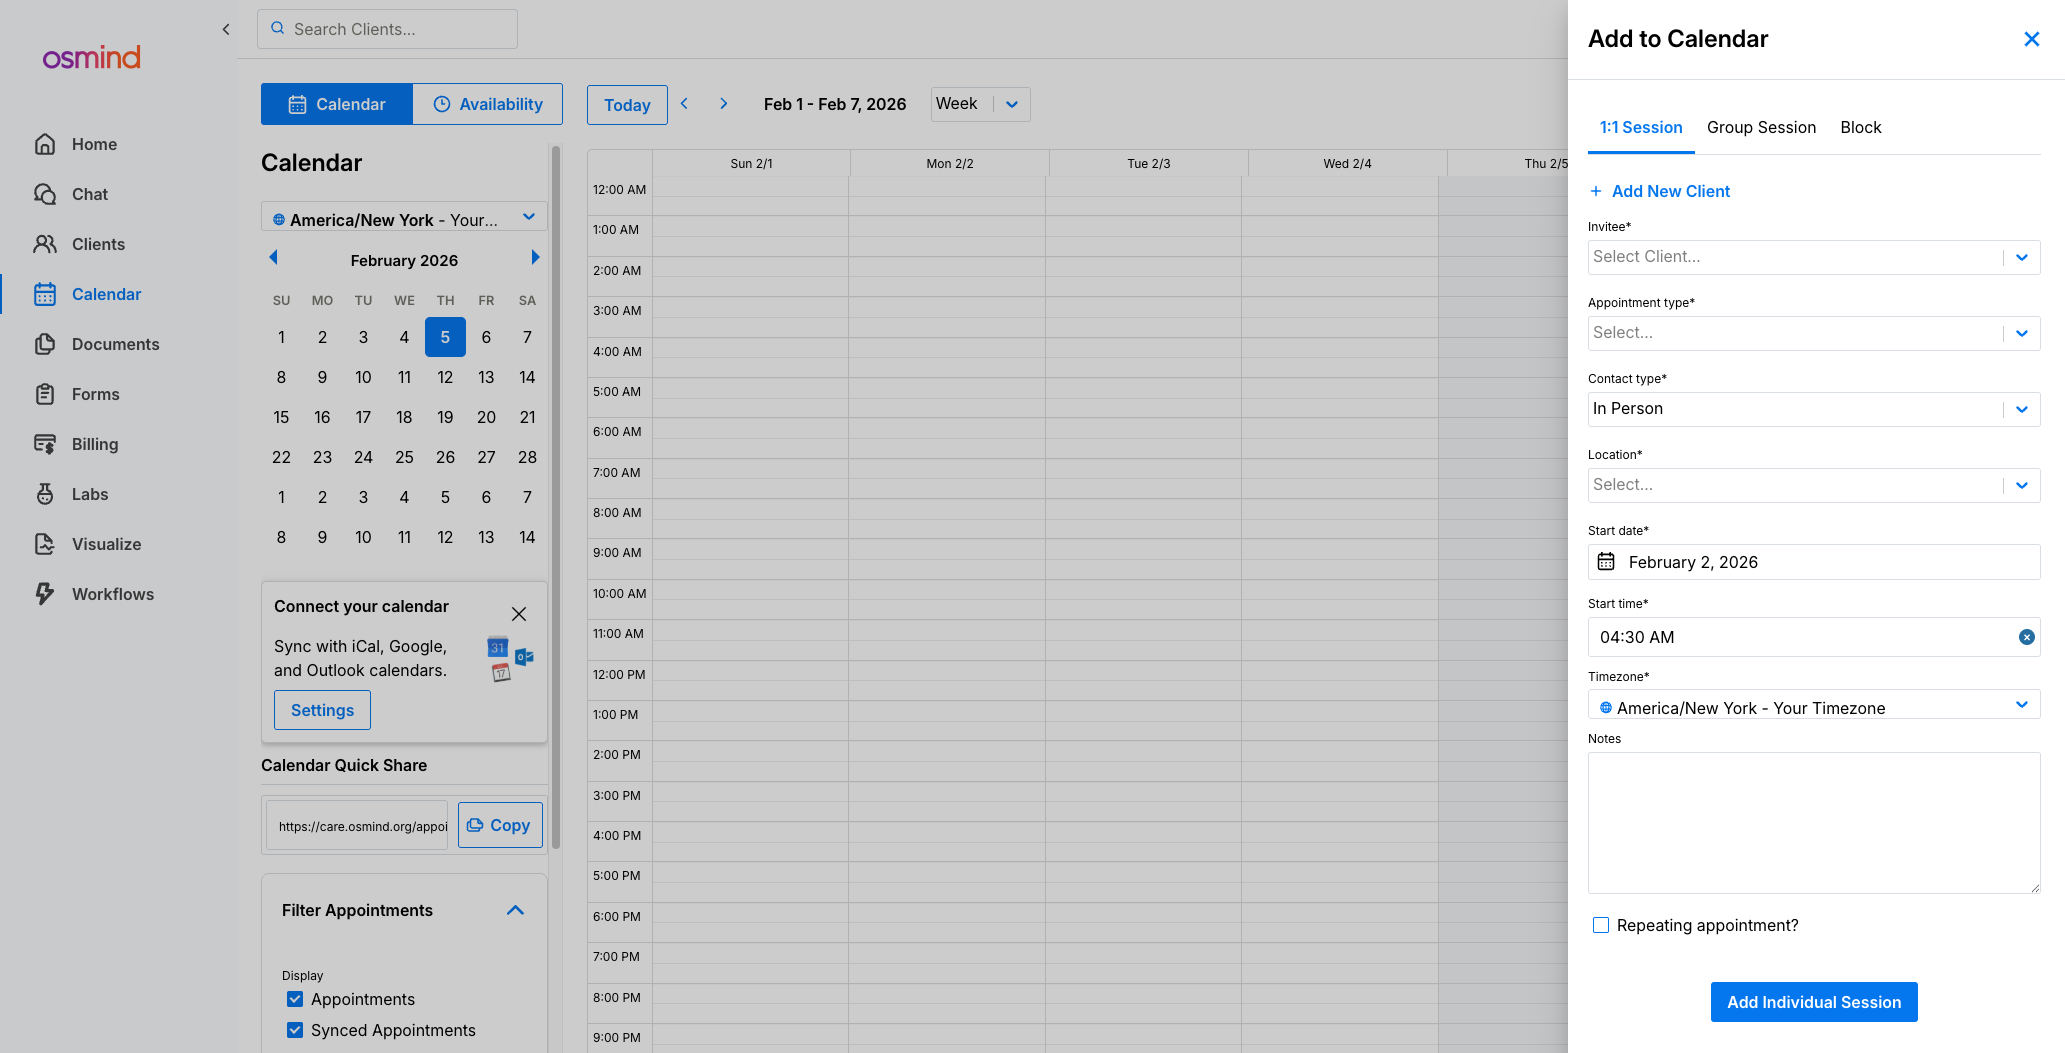Select February 18 in mini calendar
Viewport: 2065px width, 1053px height.
point(404,417)
